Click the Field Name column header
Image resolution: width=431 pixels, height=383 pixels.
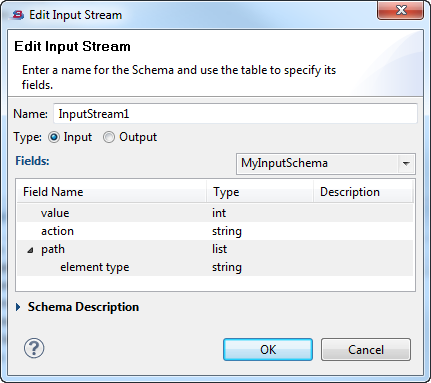(112, 192)
